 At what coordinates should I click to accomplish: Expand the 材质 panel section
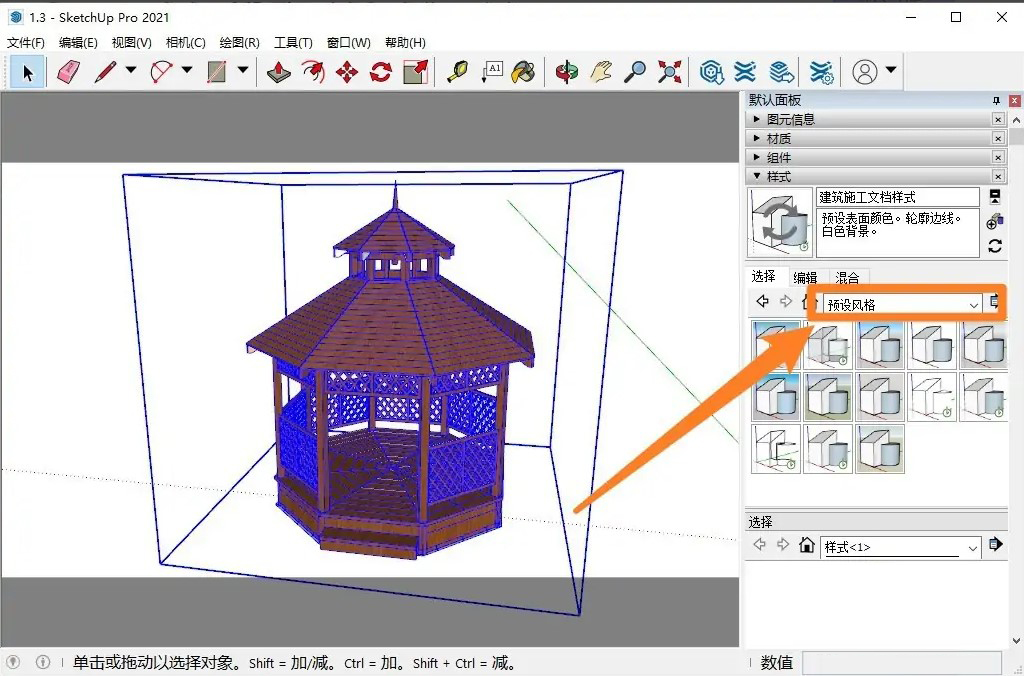click(778, 138)
